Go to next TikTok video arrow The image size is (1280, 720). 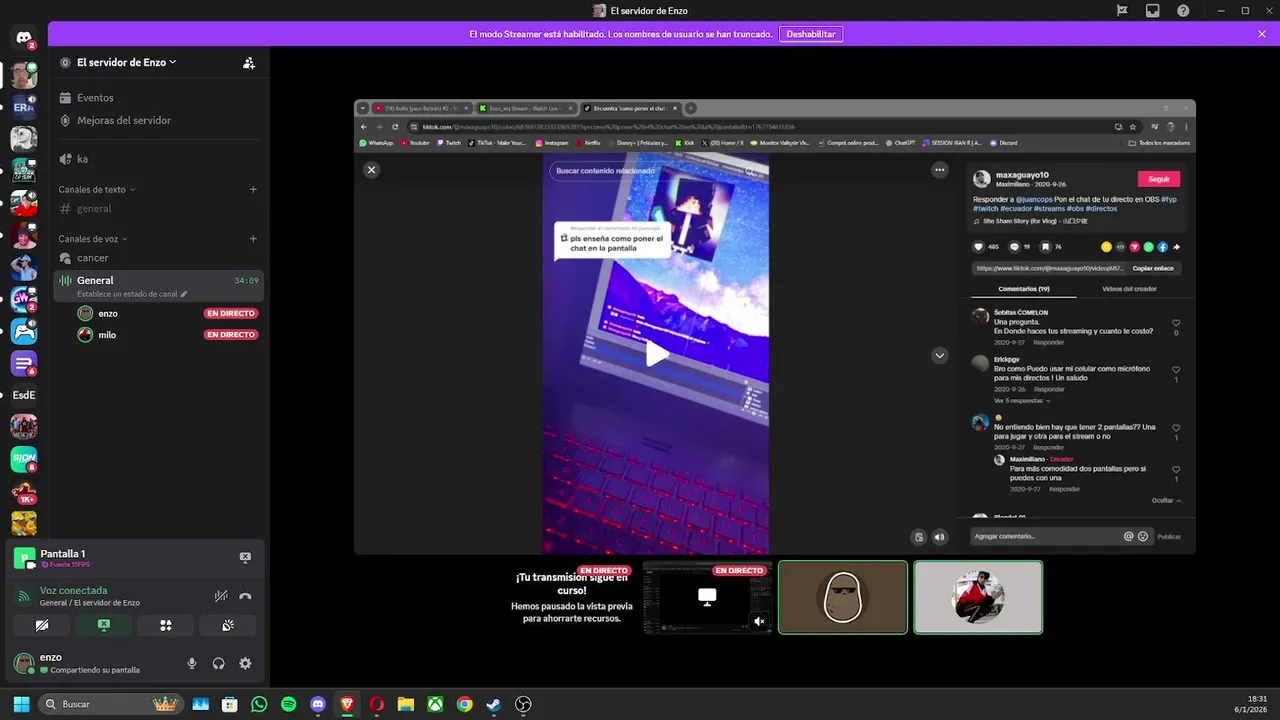pyautogui.click(x=939, y=355)
